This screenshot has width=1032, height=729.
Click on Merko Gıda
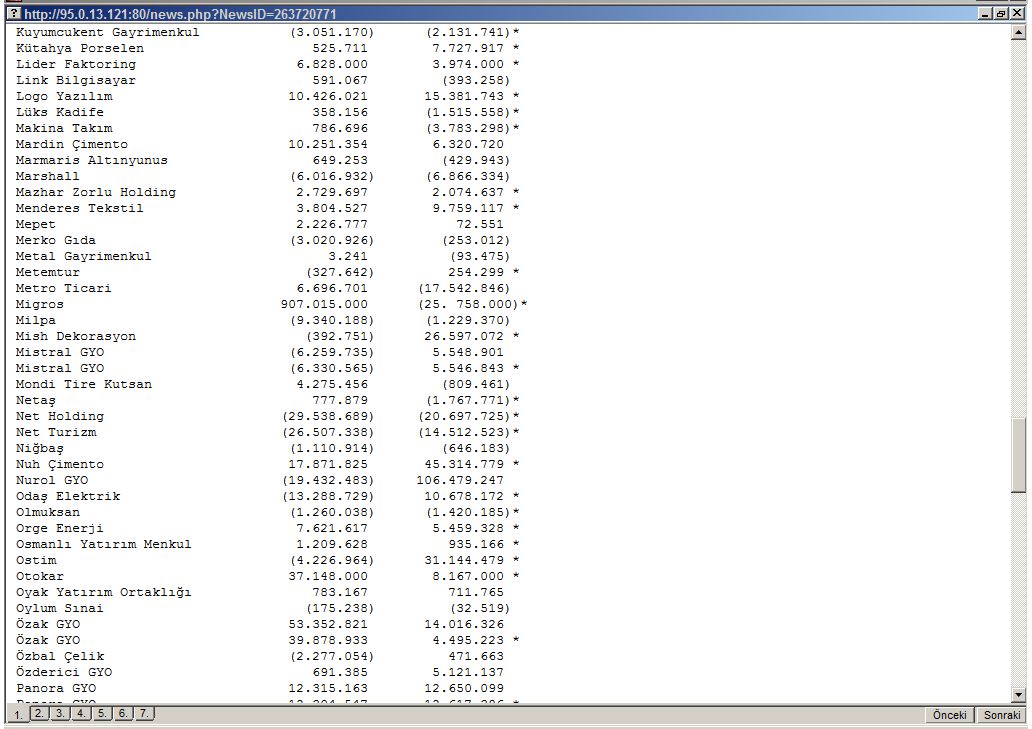[x=56, y=240]
